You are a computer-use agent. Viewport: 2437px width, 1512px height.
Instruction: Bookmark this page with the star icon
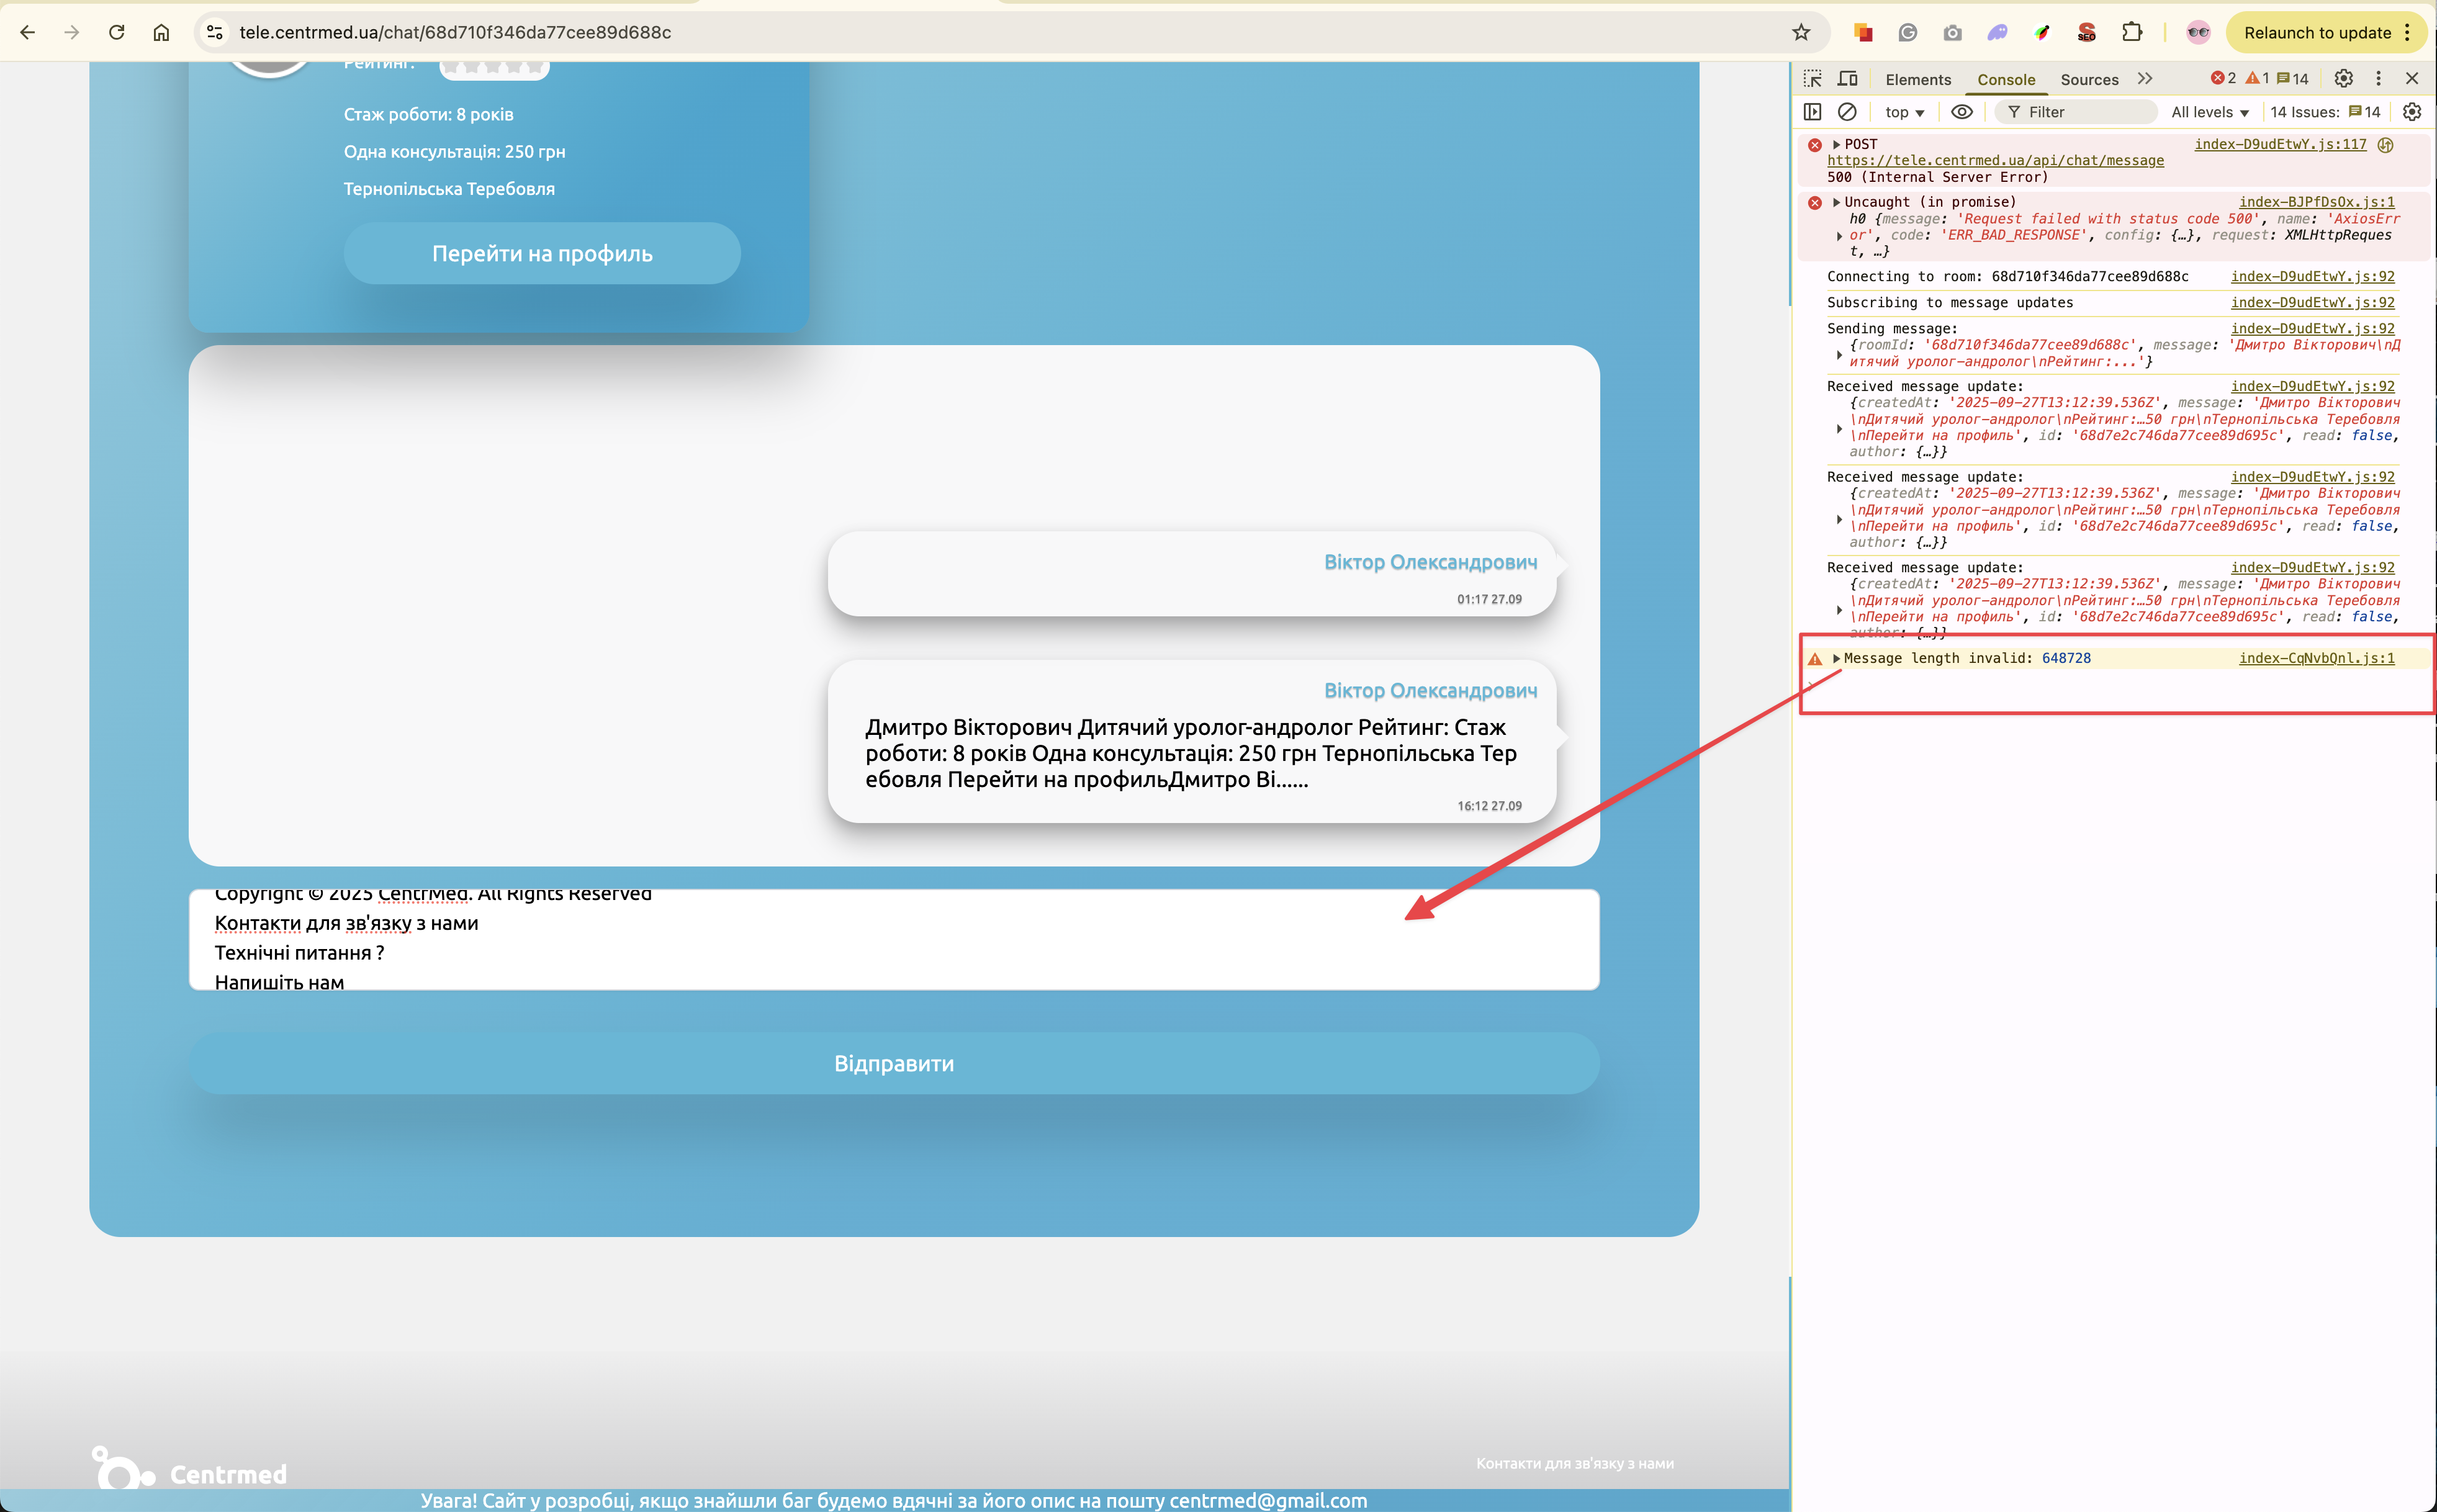(1801, 33)
